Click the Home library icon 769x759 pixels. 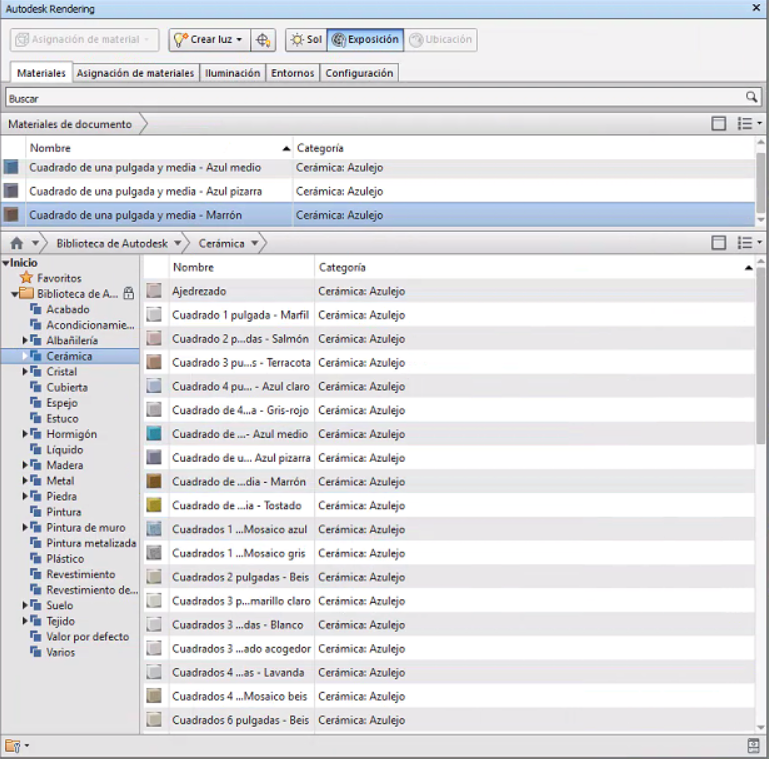click(x=17, y=243)
